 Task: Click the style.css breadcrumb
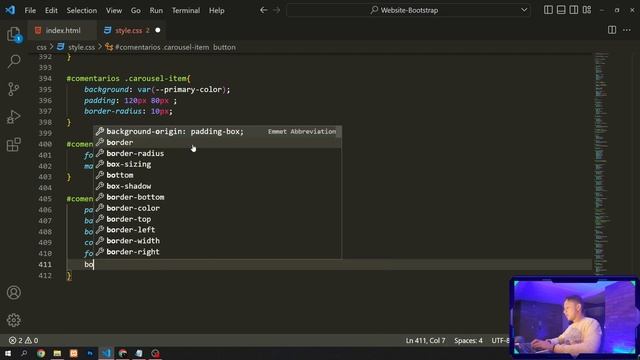pyautogui.click(x=81, y=47)
